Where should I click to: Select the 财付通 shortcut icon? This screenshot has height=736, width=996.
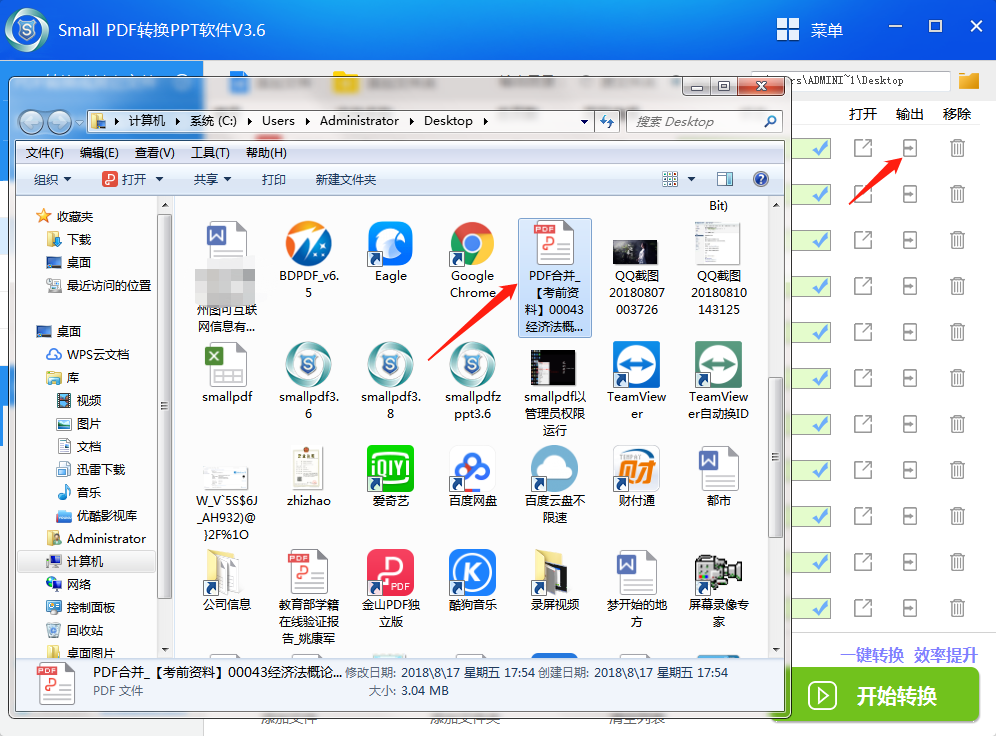point(636,476)
